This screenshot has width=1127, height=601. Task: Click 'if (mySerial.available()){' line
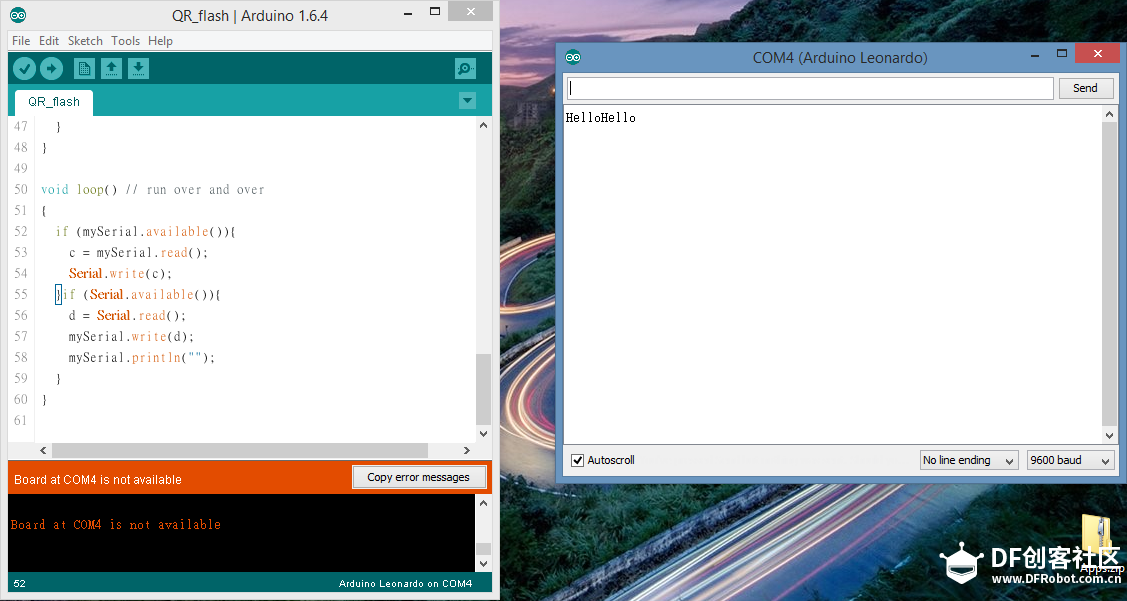pyautogui.click(x=146, y=231)
